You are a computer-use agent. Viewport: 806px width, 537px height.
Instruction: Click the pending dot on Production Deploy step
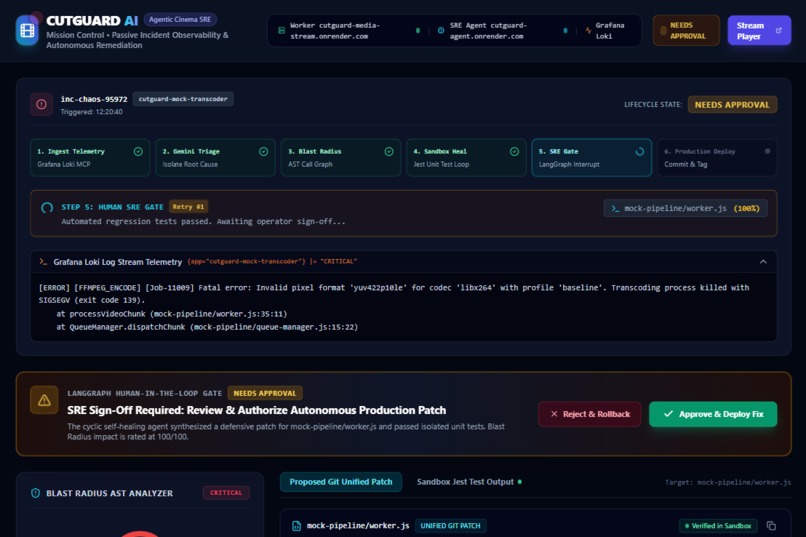[767, 151]
